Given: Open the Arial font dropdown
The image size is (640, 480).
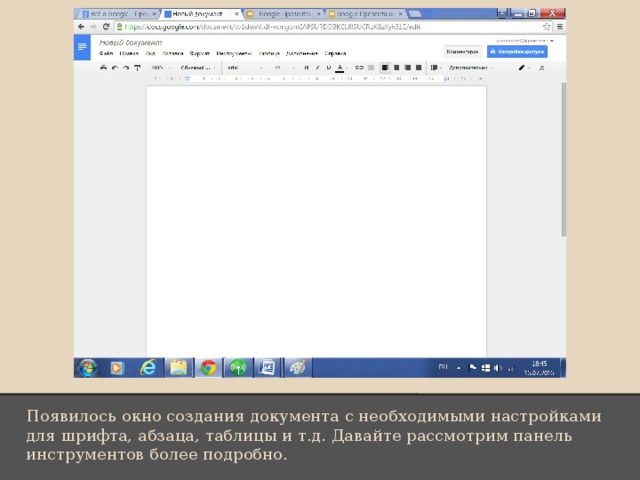Looking at the screenshot, I should pos(245,68).
